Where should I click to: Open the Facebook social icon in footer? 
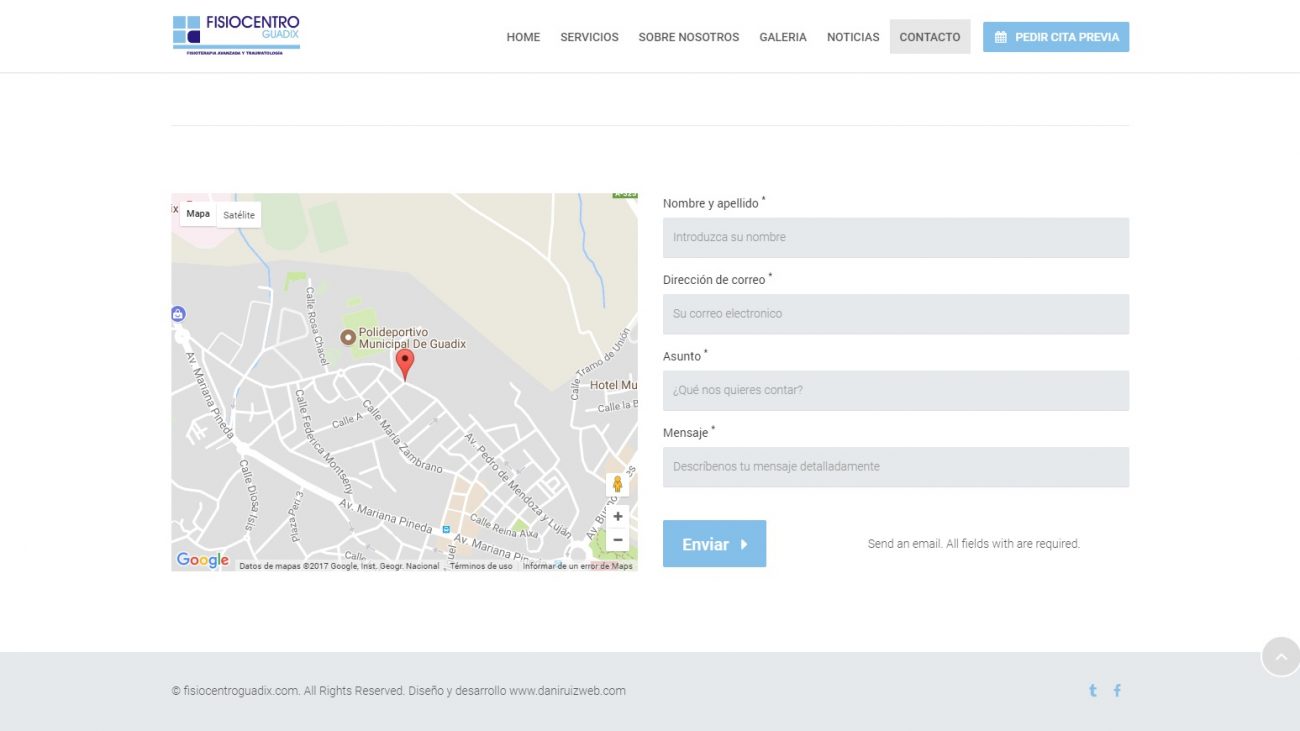pyautogui.click(x=1117, y=690)
